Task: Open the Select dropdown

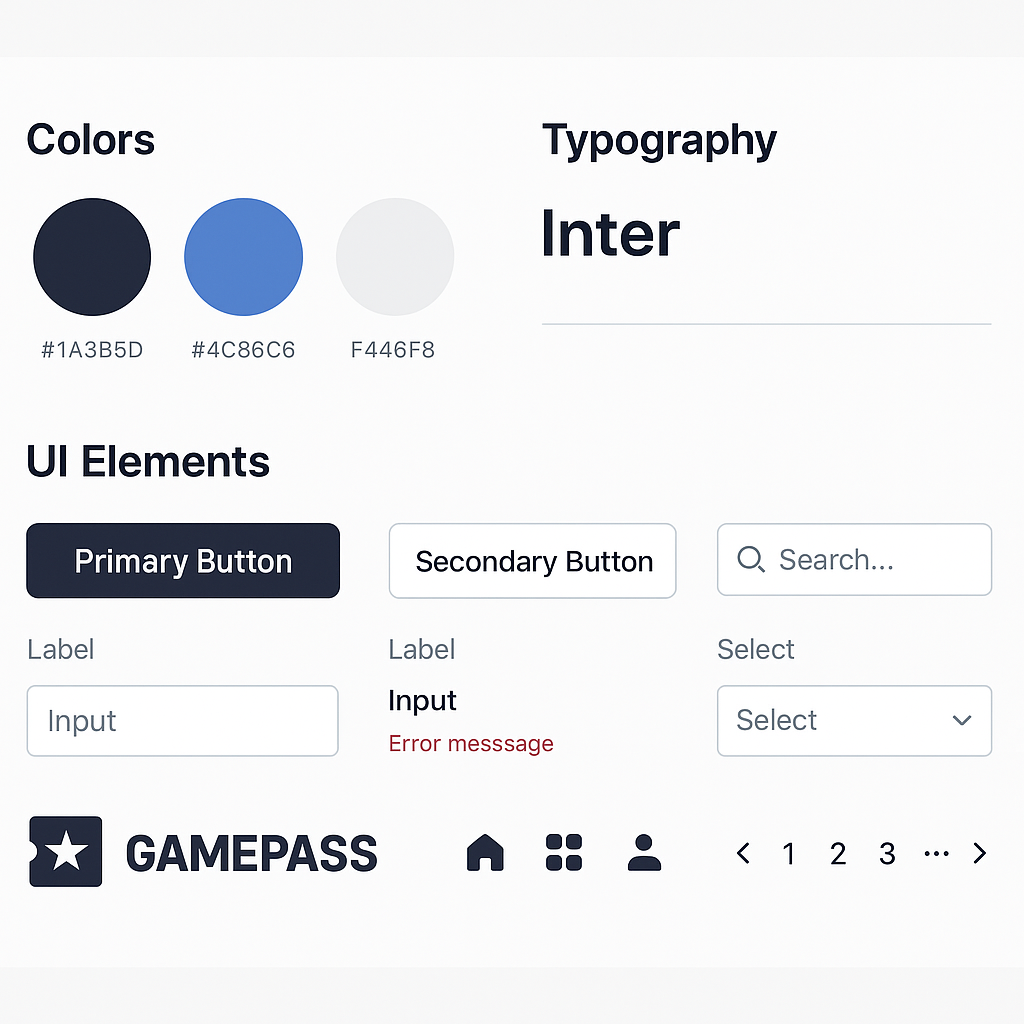Action: tap(854, 720)
